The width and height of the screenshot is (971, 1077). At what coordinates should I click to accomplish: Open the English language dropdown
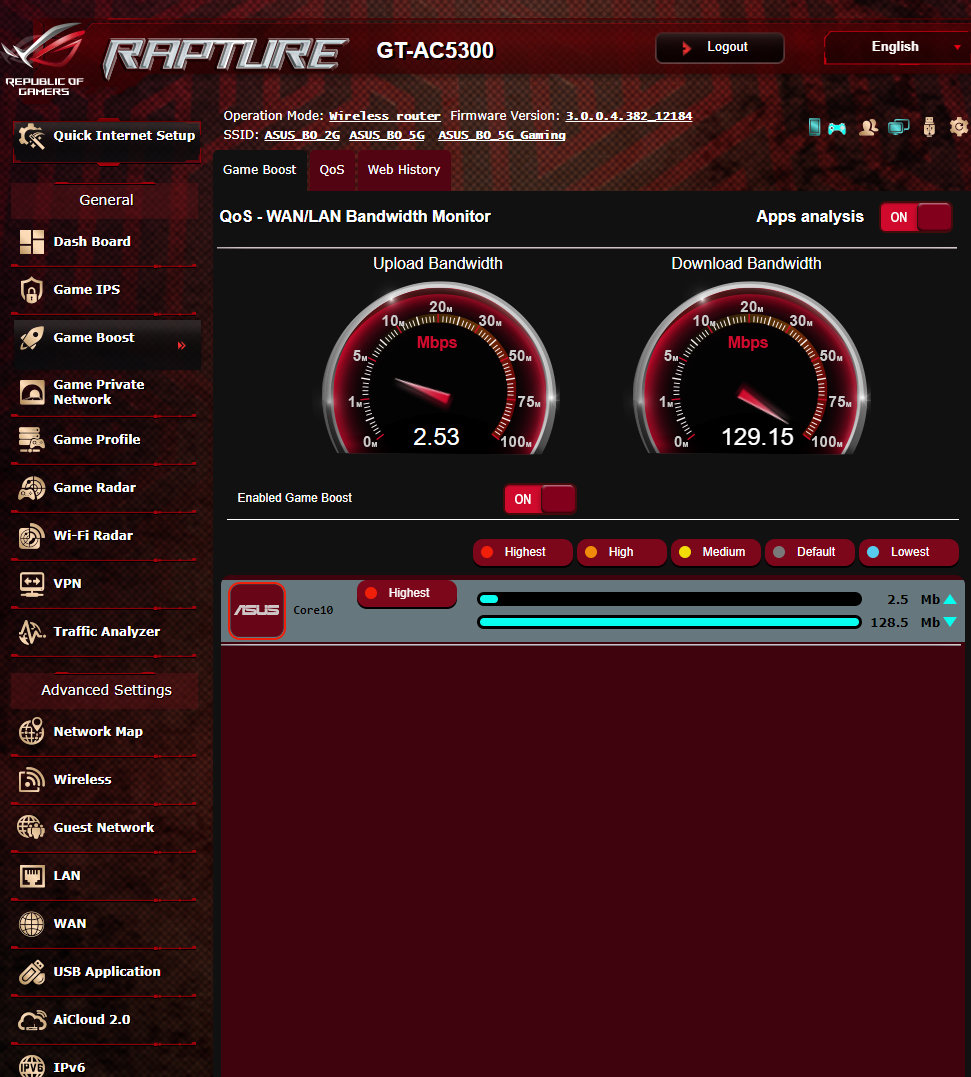point(898,47)
